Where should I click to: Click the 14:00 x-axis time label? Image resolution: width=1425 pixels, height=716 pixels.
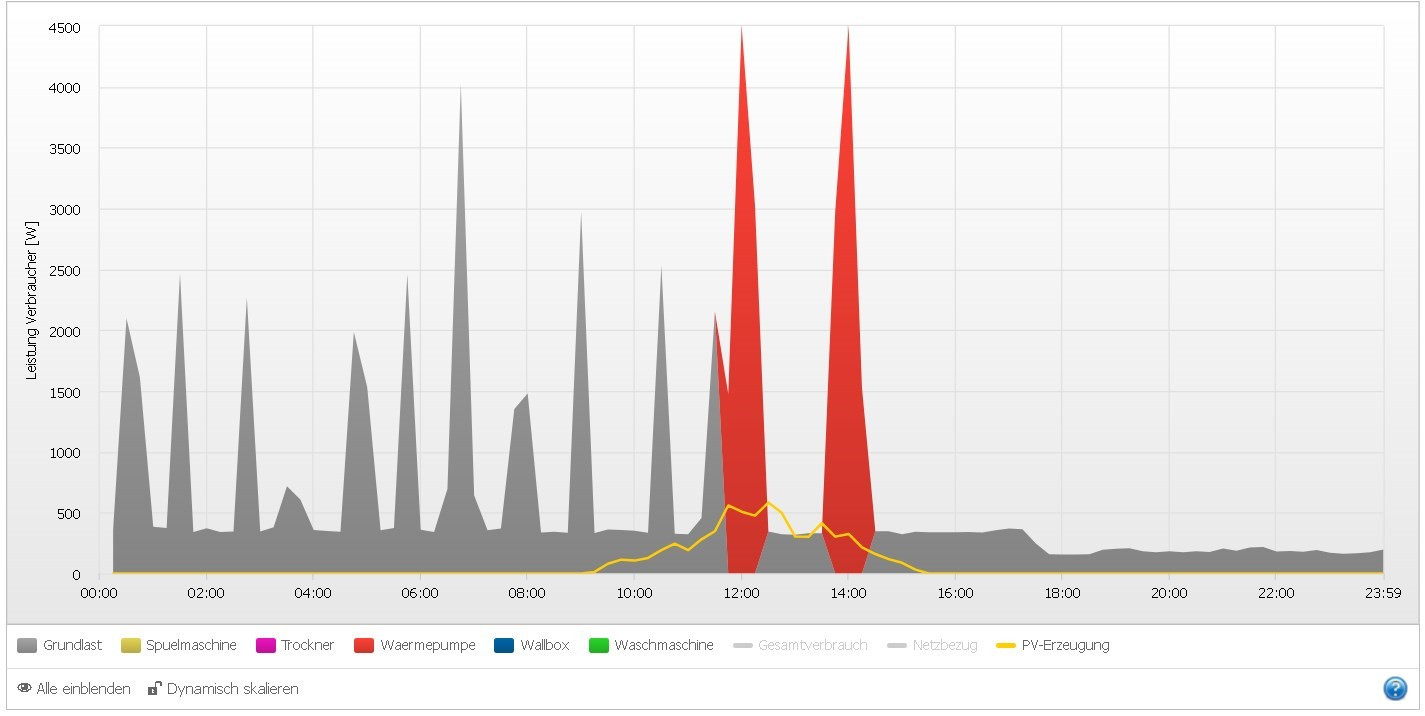(848, 593)
